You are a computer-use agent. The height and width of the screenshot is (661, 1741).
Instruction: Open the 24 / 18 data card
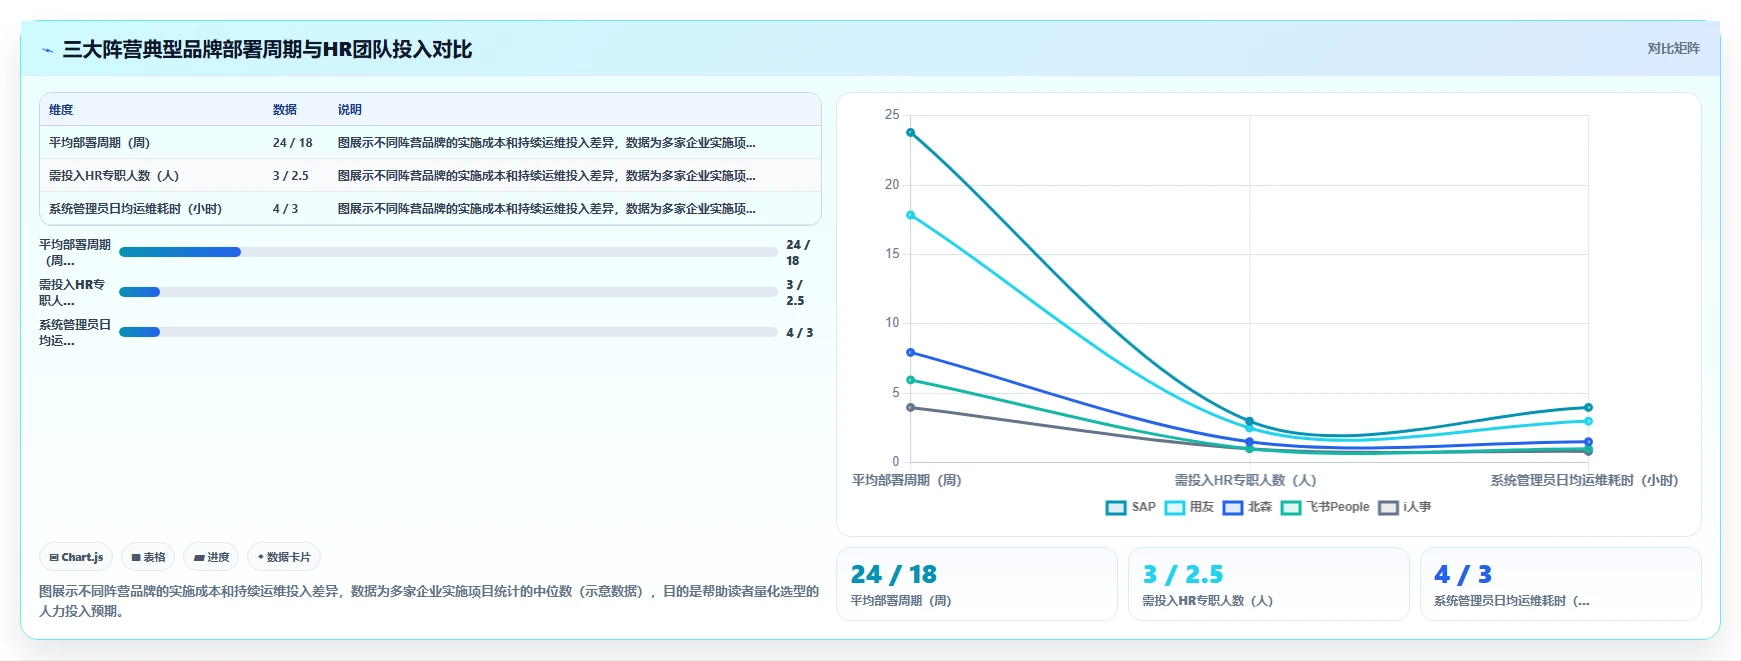click(x=976, y=584)
